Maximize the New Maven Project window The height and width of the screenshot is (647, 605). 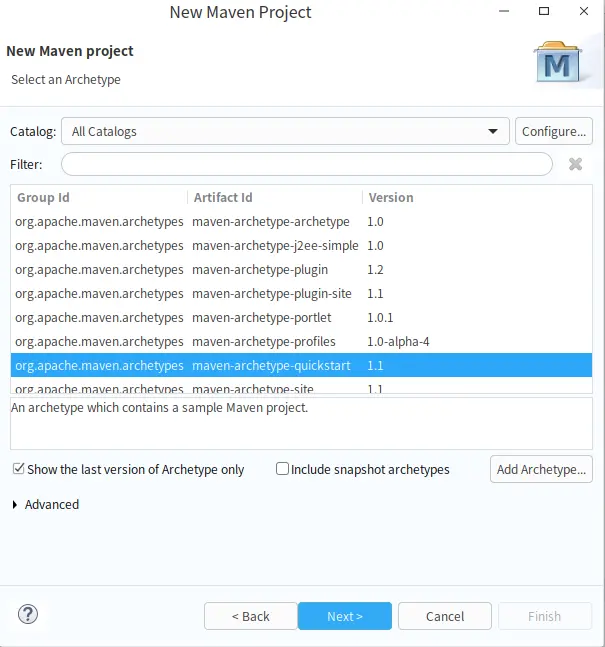coord(544,11)
